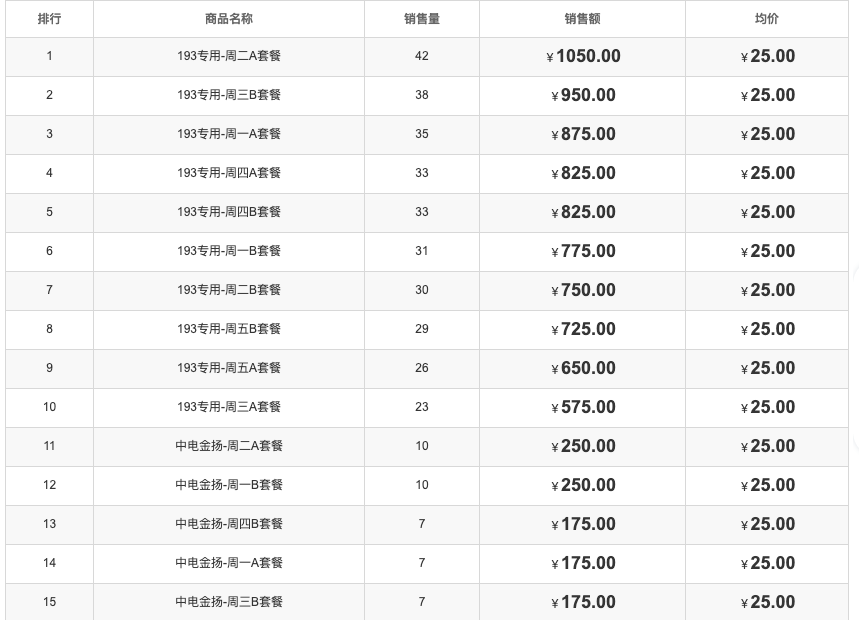This screenshot has height=620, width=859.
Task: Click the 排行 column header
Action: point(49,19)
